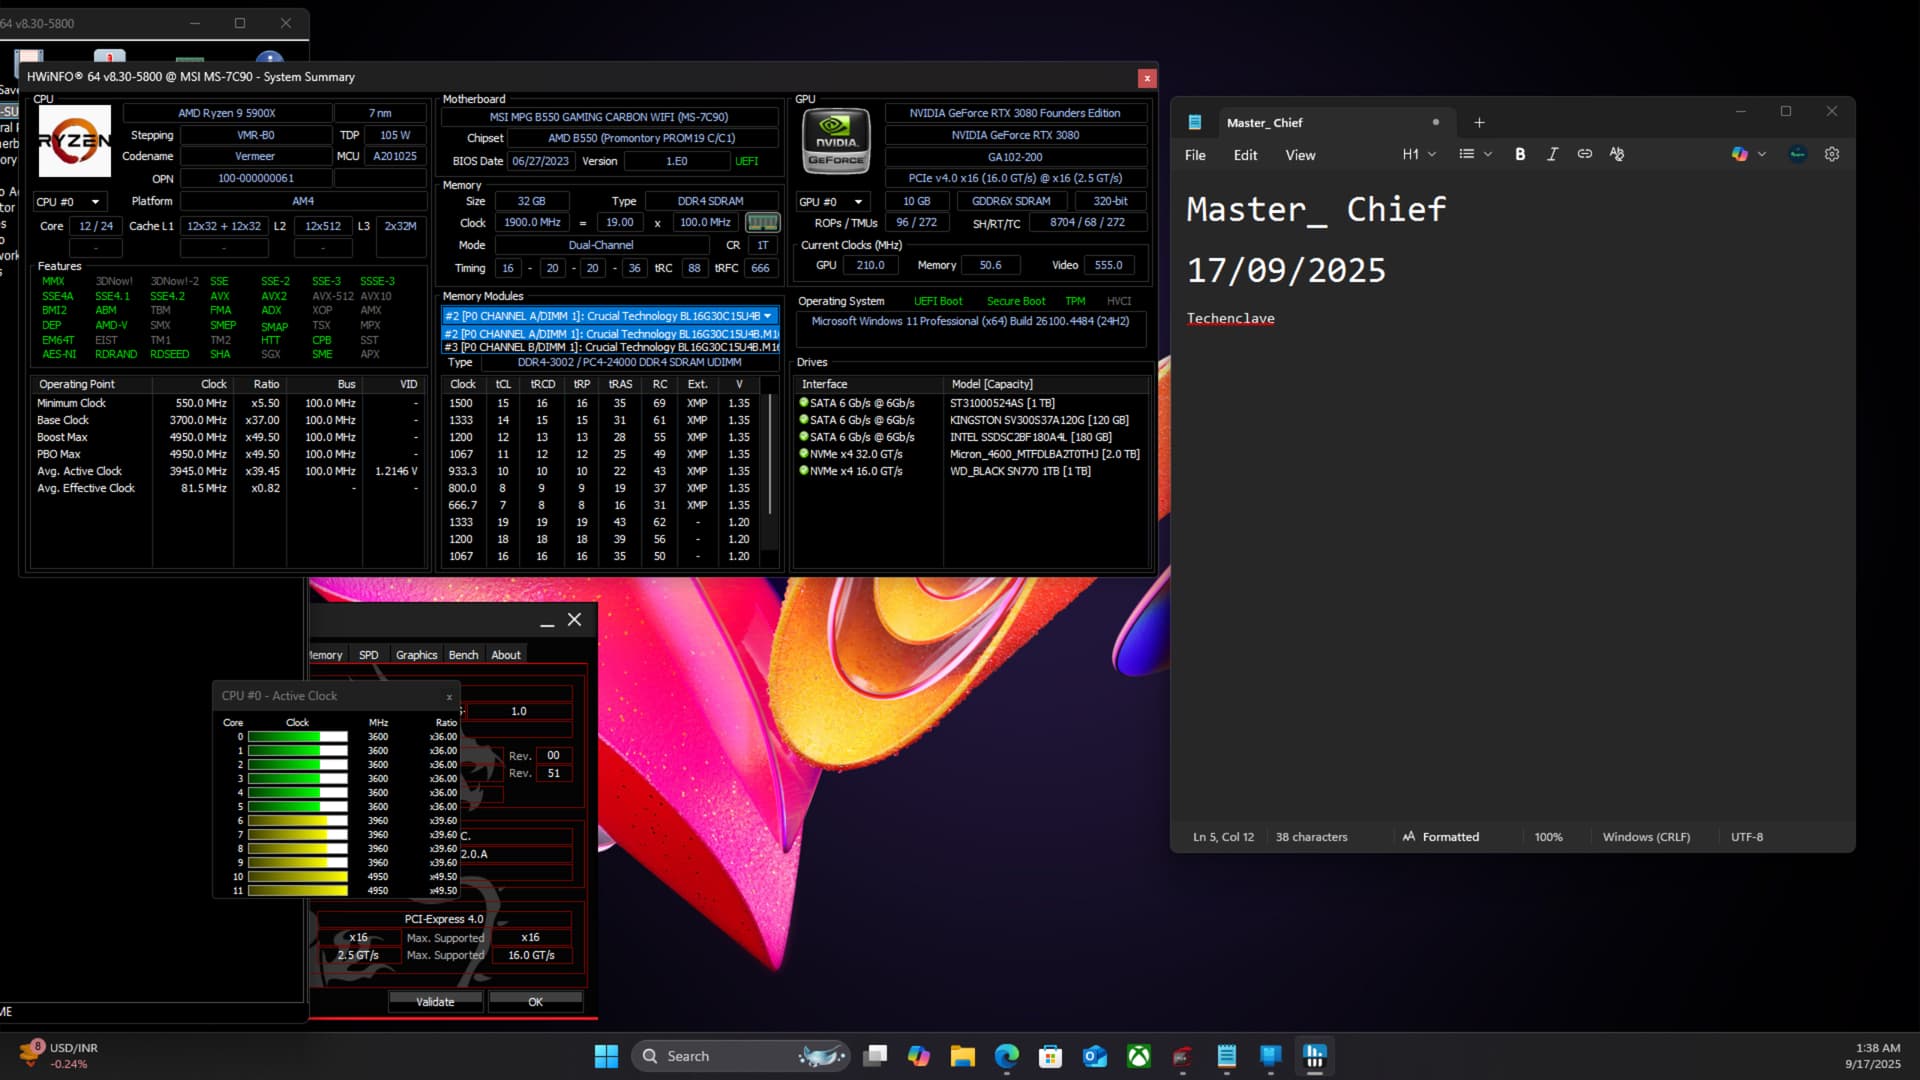Click the 'UTF-8' encoding in Notepad status bar

coord(1747,837)
